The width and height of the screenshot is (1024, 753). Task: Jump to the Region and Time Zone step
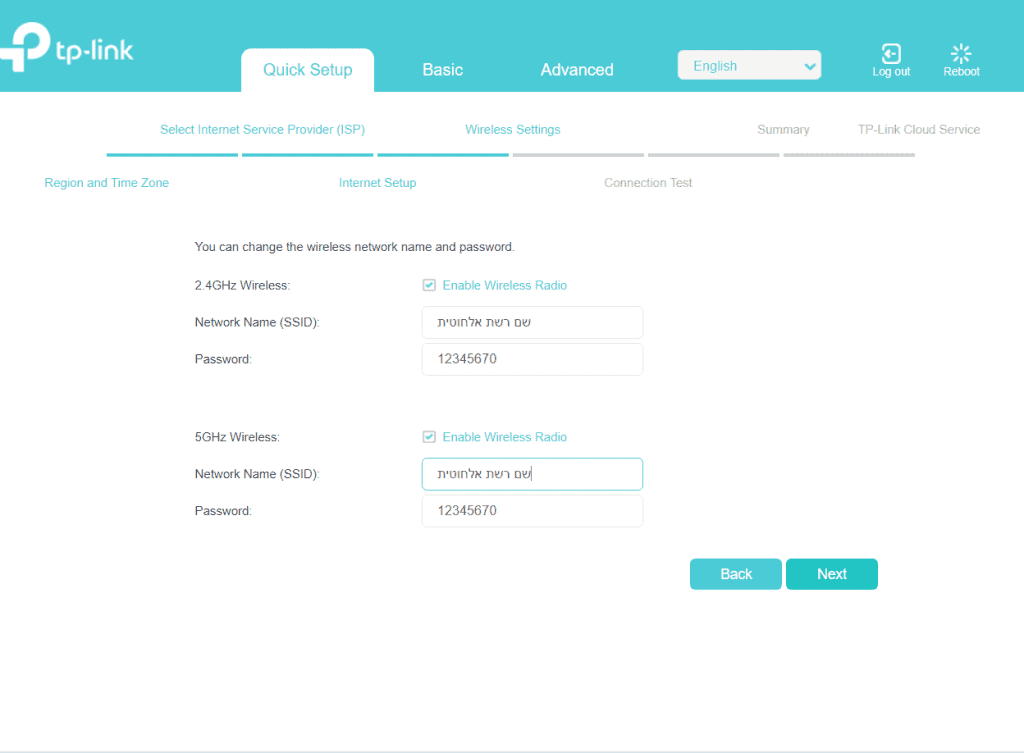107,183
